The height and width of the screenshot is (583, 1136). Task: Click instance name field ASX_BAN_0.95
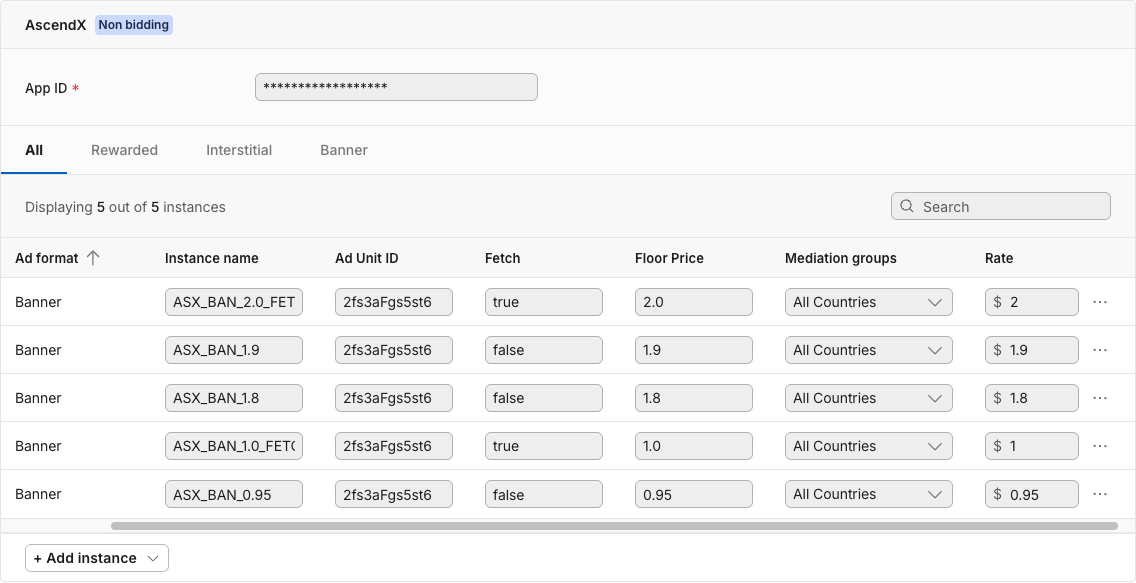(233, 494)
